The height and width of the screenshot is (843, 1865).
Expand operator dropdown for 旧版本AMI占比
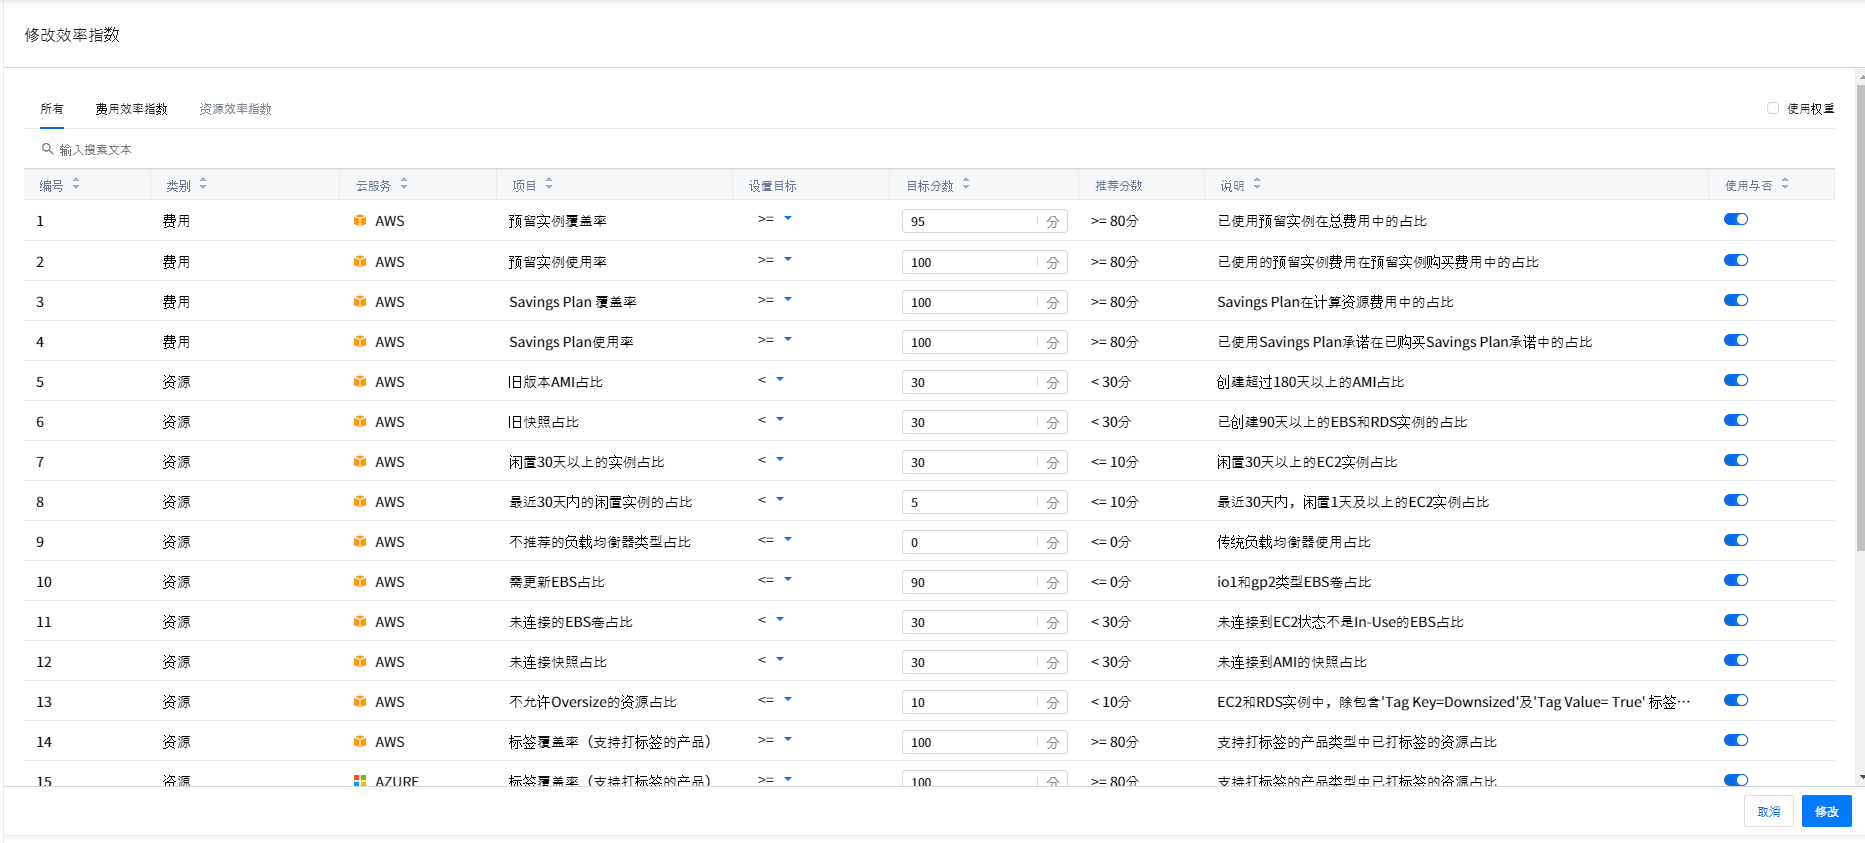780,379
